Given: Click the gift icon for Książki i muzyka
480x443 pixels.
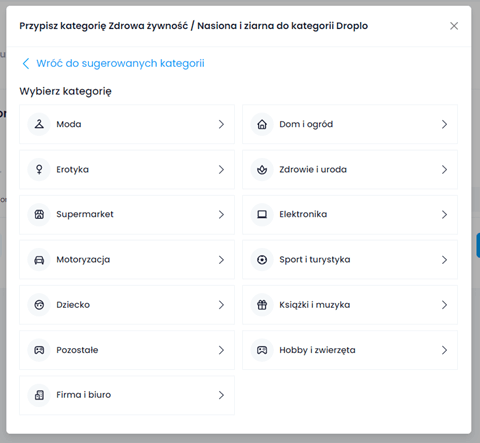Looking at the screenshot, I should click(x=262, y=305).
